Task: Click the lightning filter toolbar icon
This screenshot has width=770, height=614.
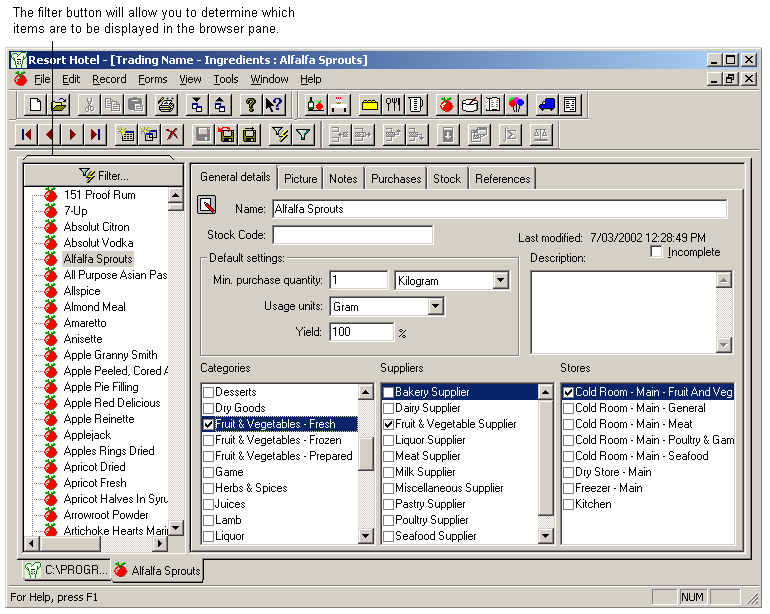Action: click(x=280, y=135)
